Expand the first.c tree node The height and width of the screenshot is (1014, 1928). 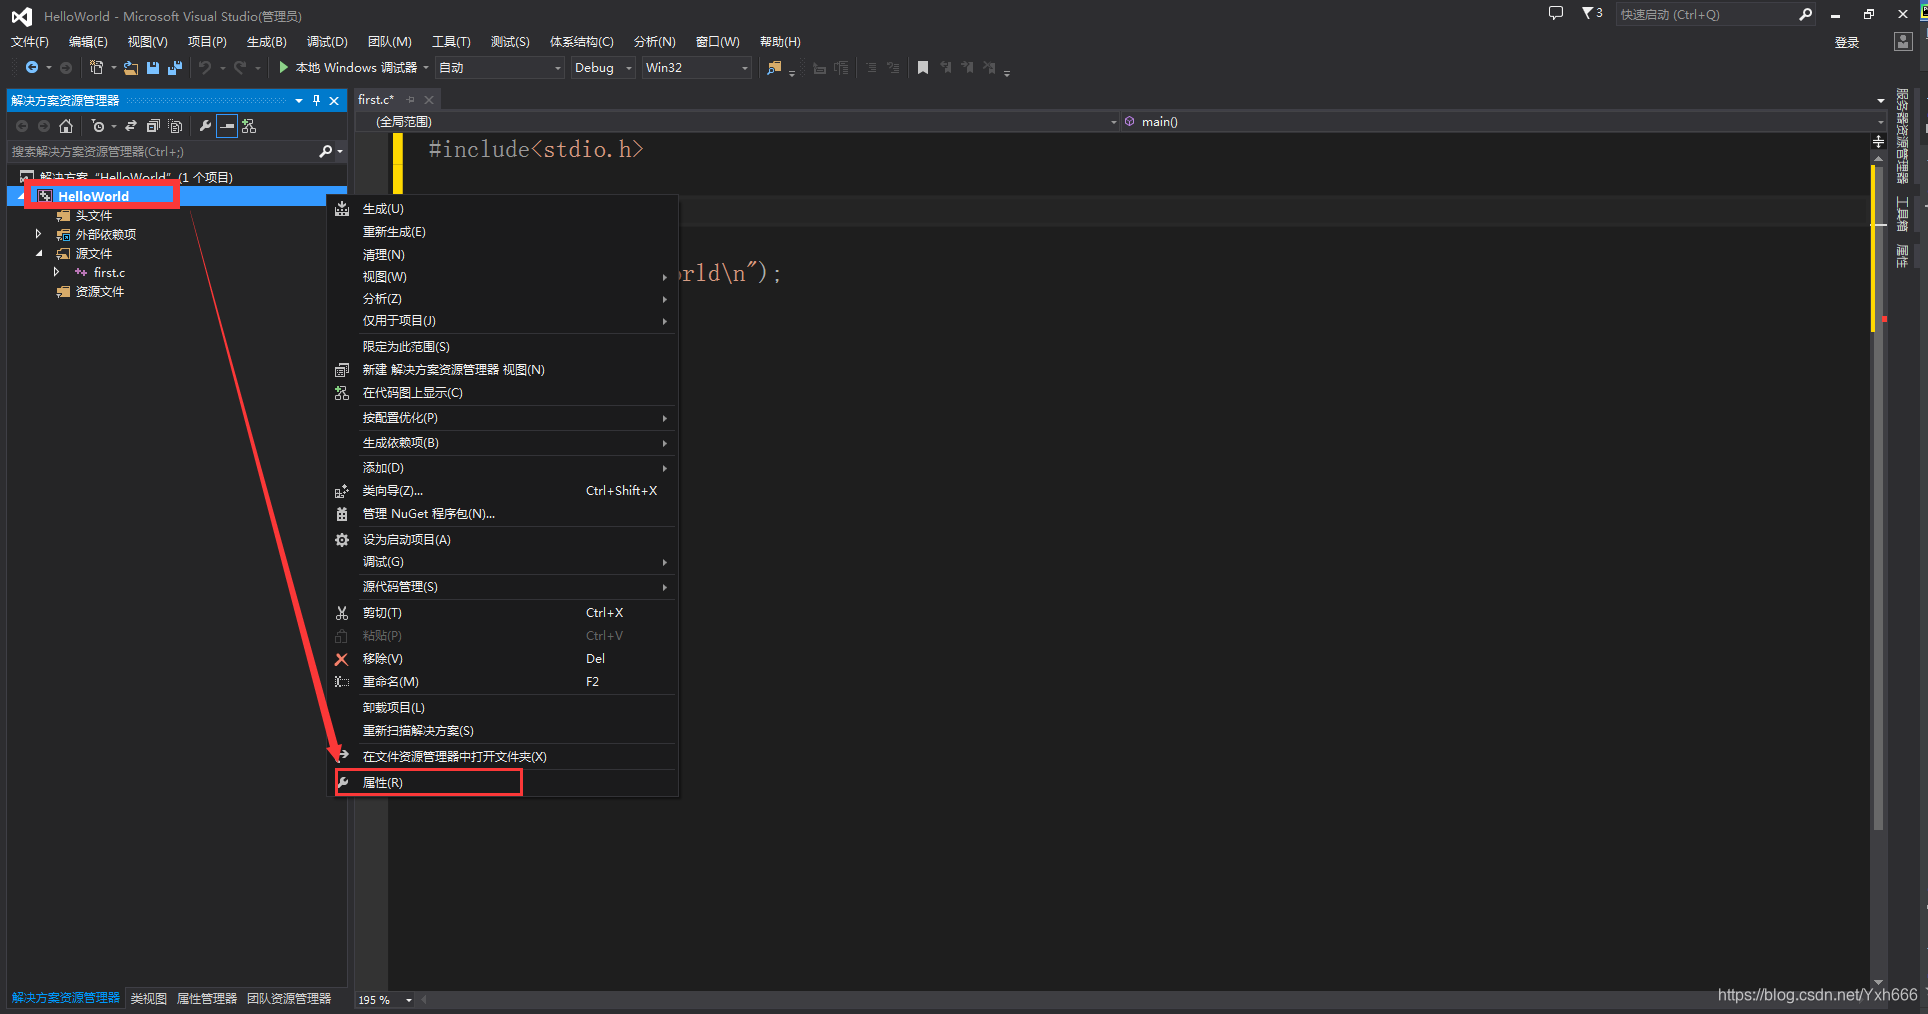click(57, 272)
